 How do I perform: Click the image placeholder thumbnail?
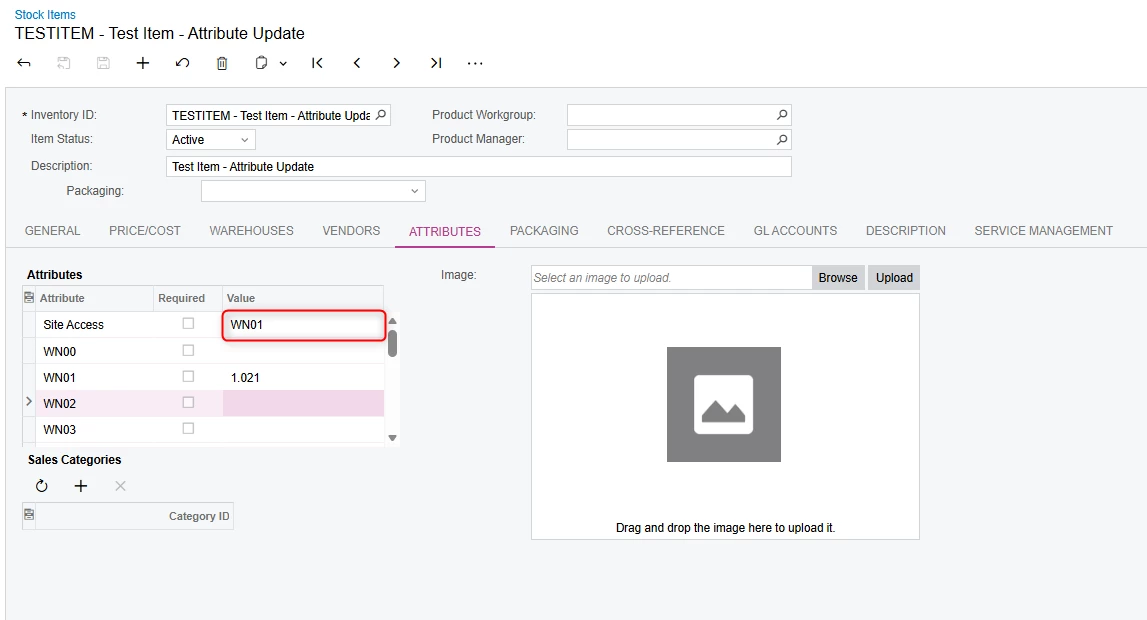point(723,404)
